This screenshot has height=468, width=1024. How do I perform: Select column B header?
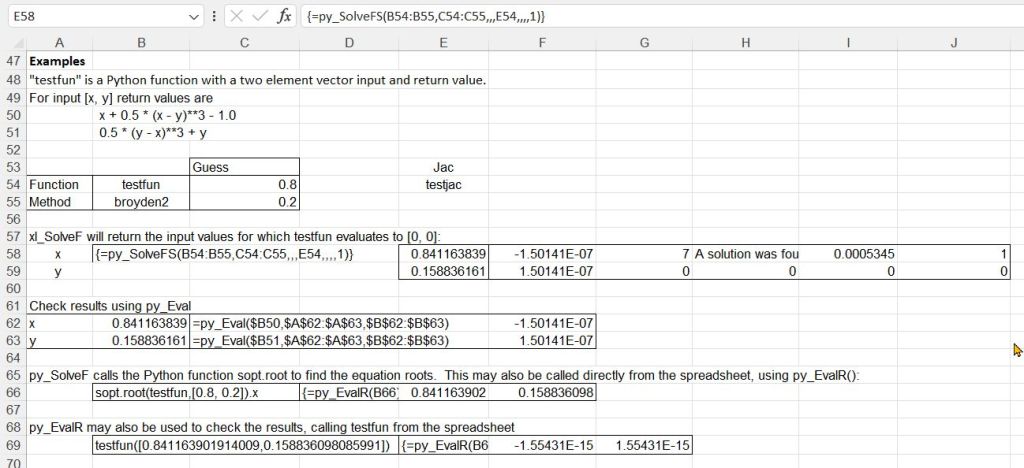(140, 42)
